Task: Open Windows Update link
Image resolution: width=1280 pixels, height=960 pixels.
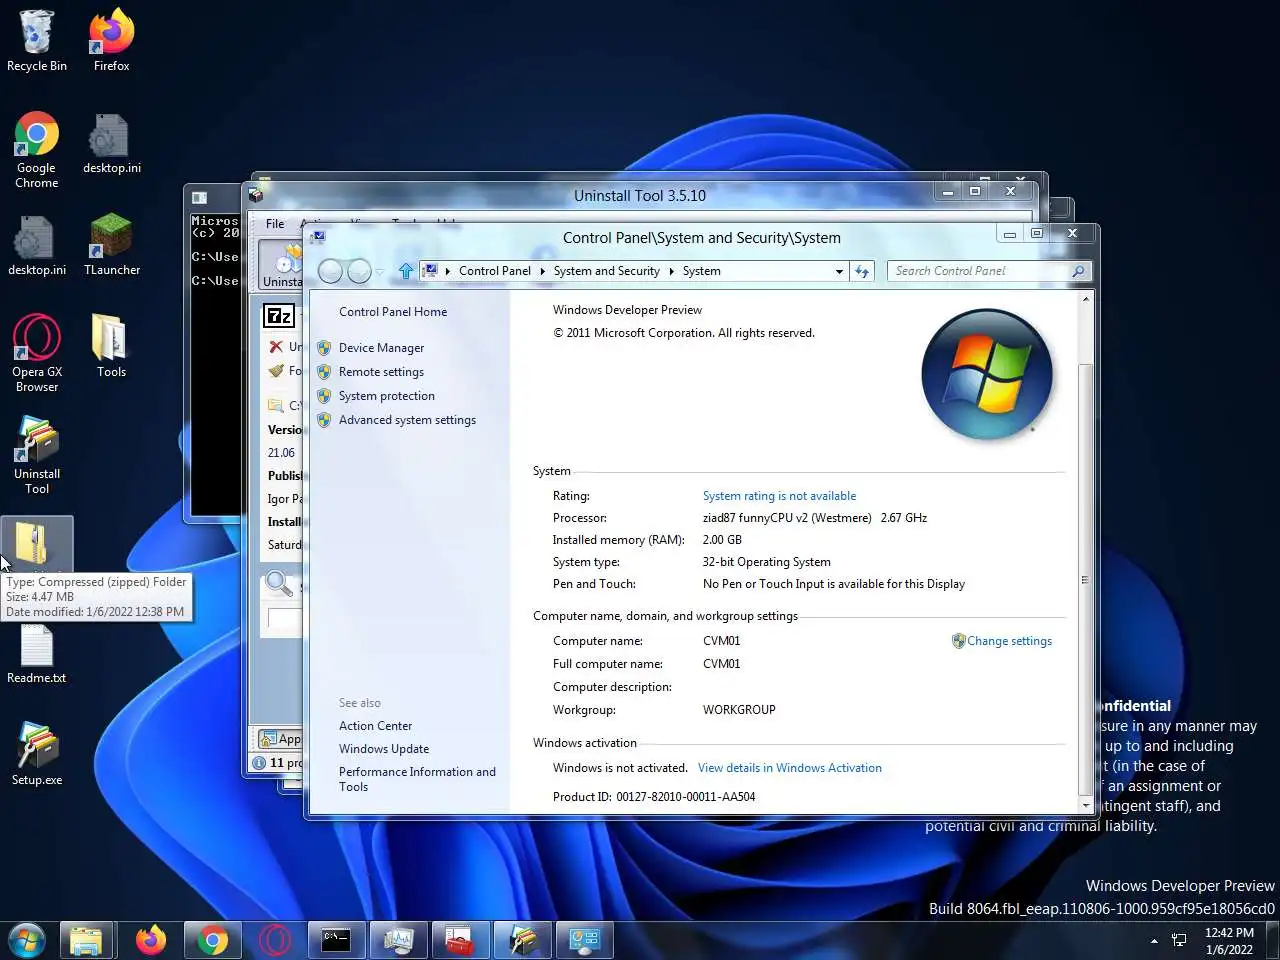Action: [384, 749]
